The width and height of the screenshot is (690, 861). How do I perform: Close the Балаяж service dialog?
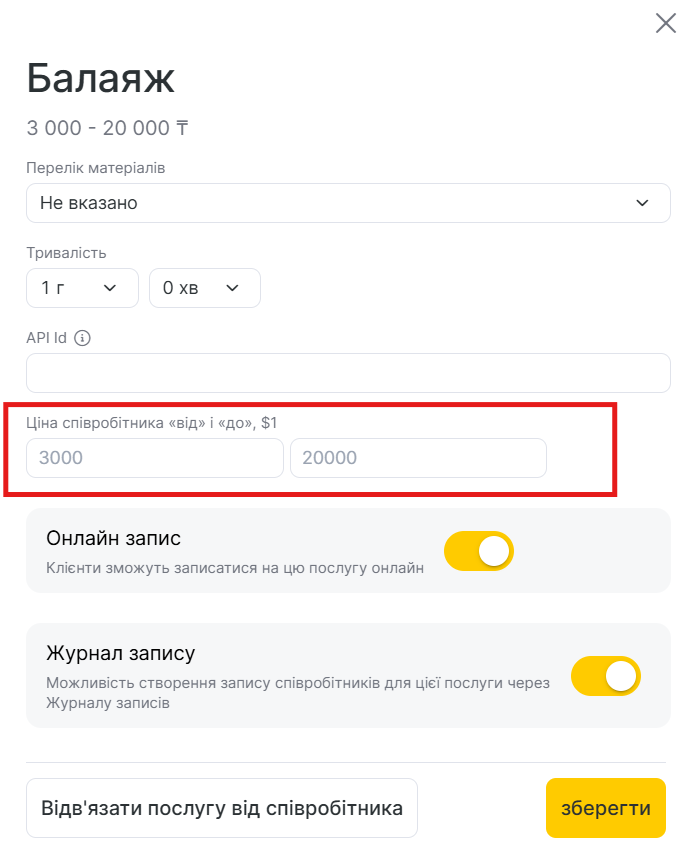click(x=665, y=23)
